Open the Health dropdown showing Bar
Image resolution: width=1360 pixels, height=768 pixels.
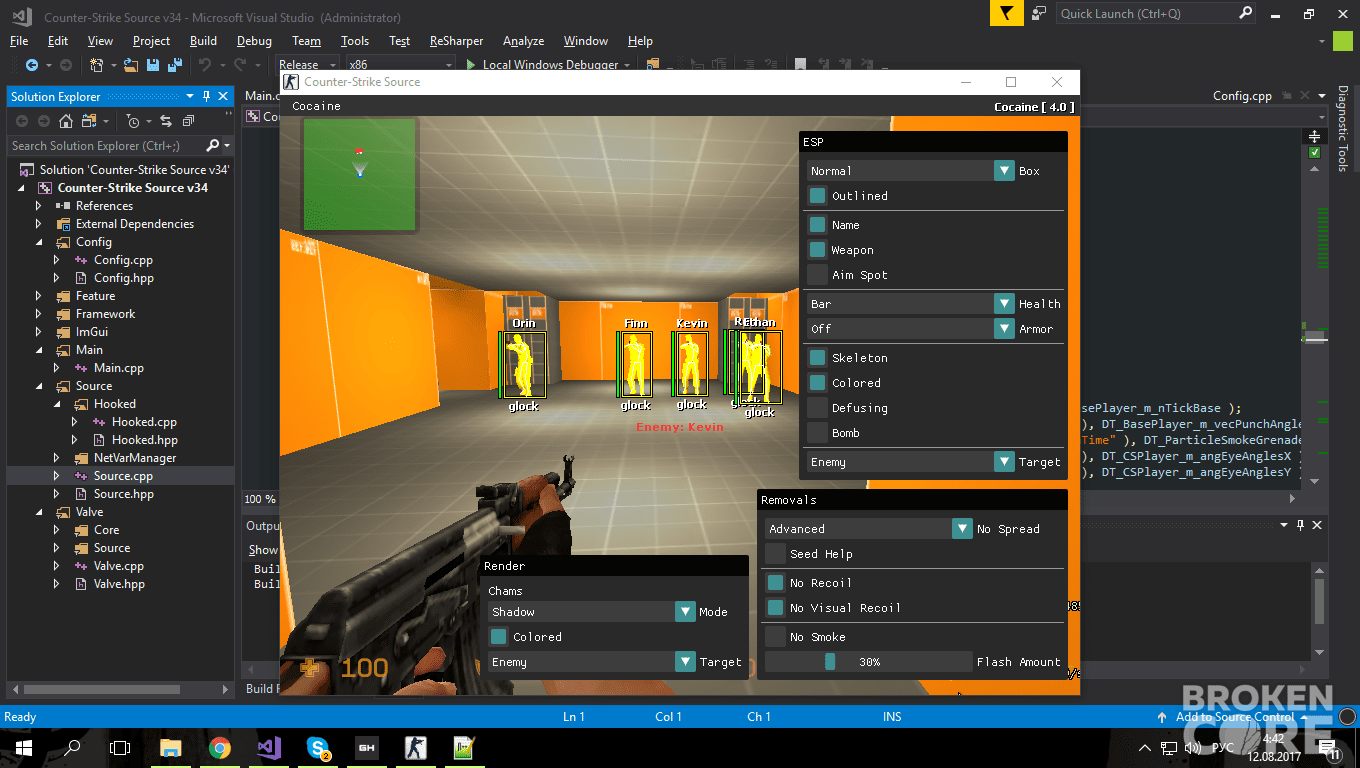point(911,304)
